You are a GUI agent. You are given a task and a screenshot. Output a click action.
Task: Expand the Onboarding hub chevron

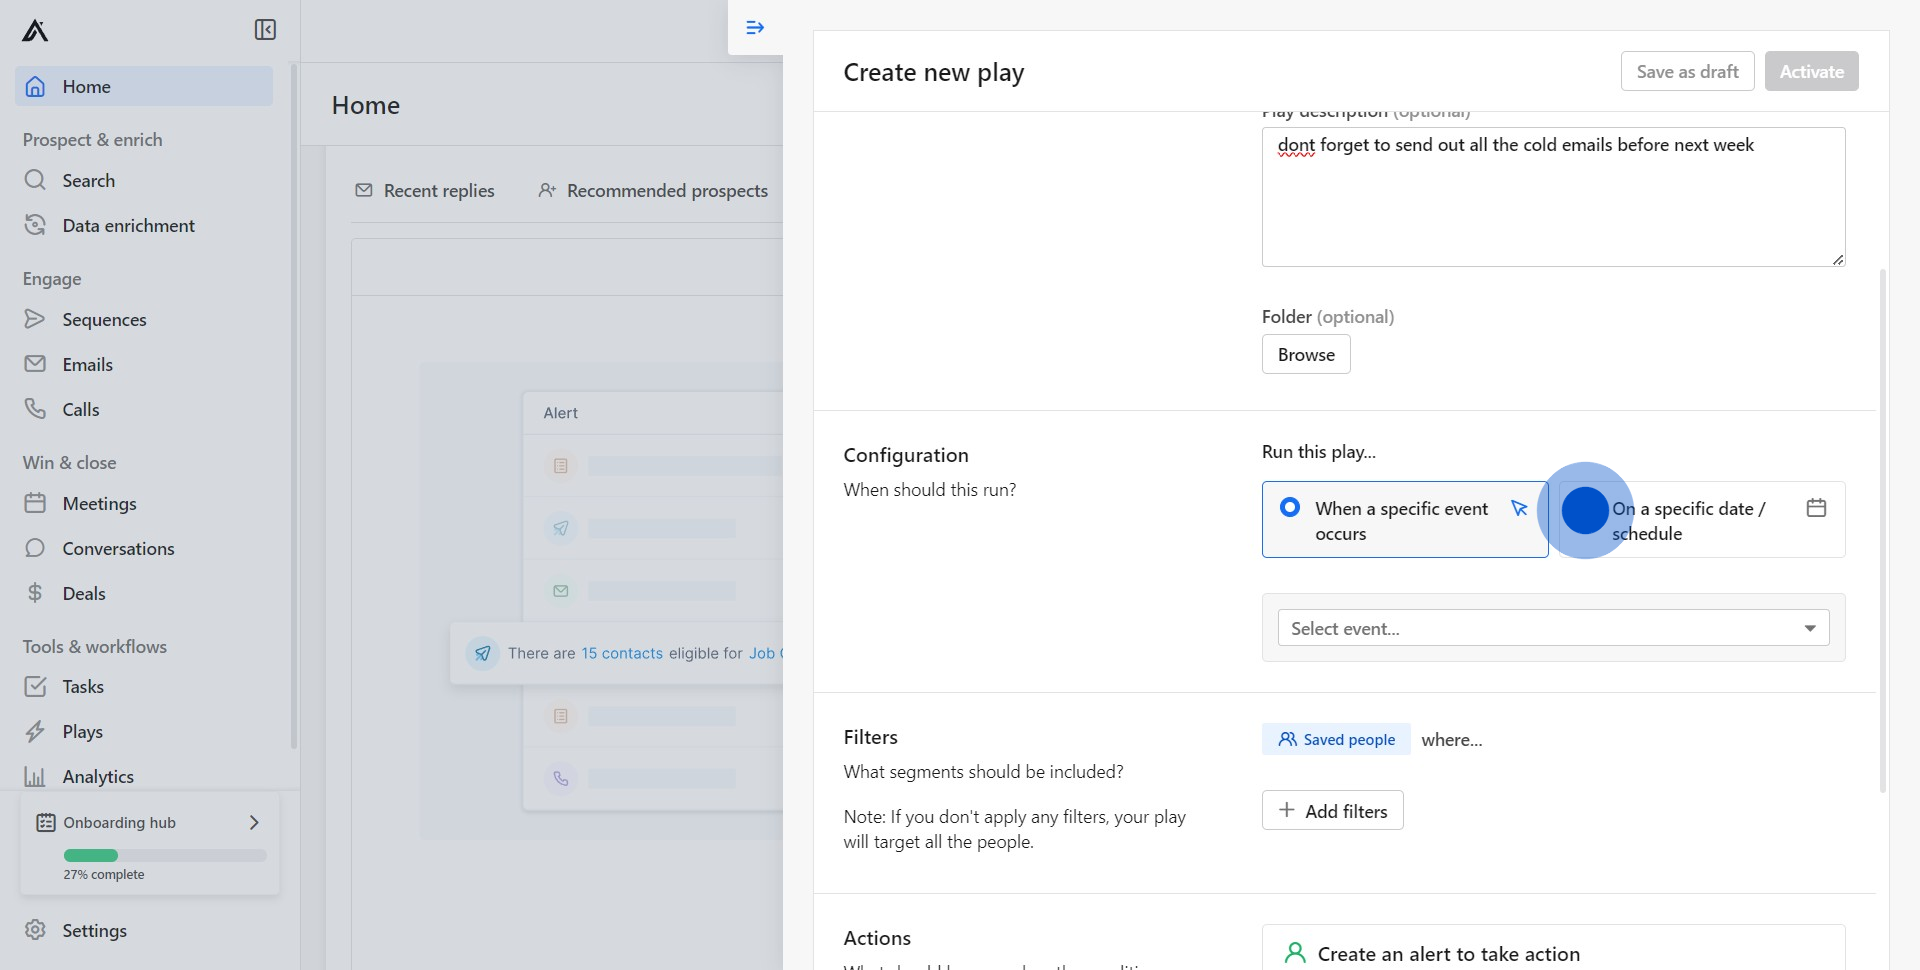254,822
